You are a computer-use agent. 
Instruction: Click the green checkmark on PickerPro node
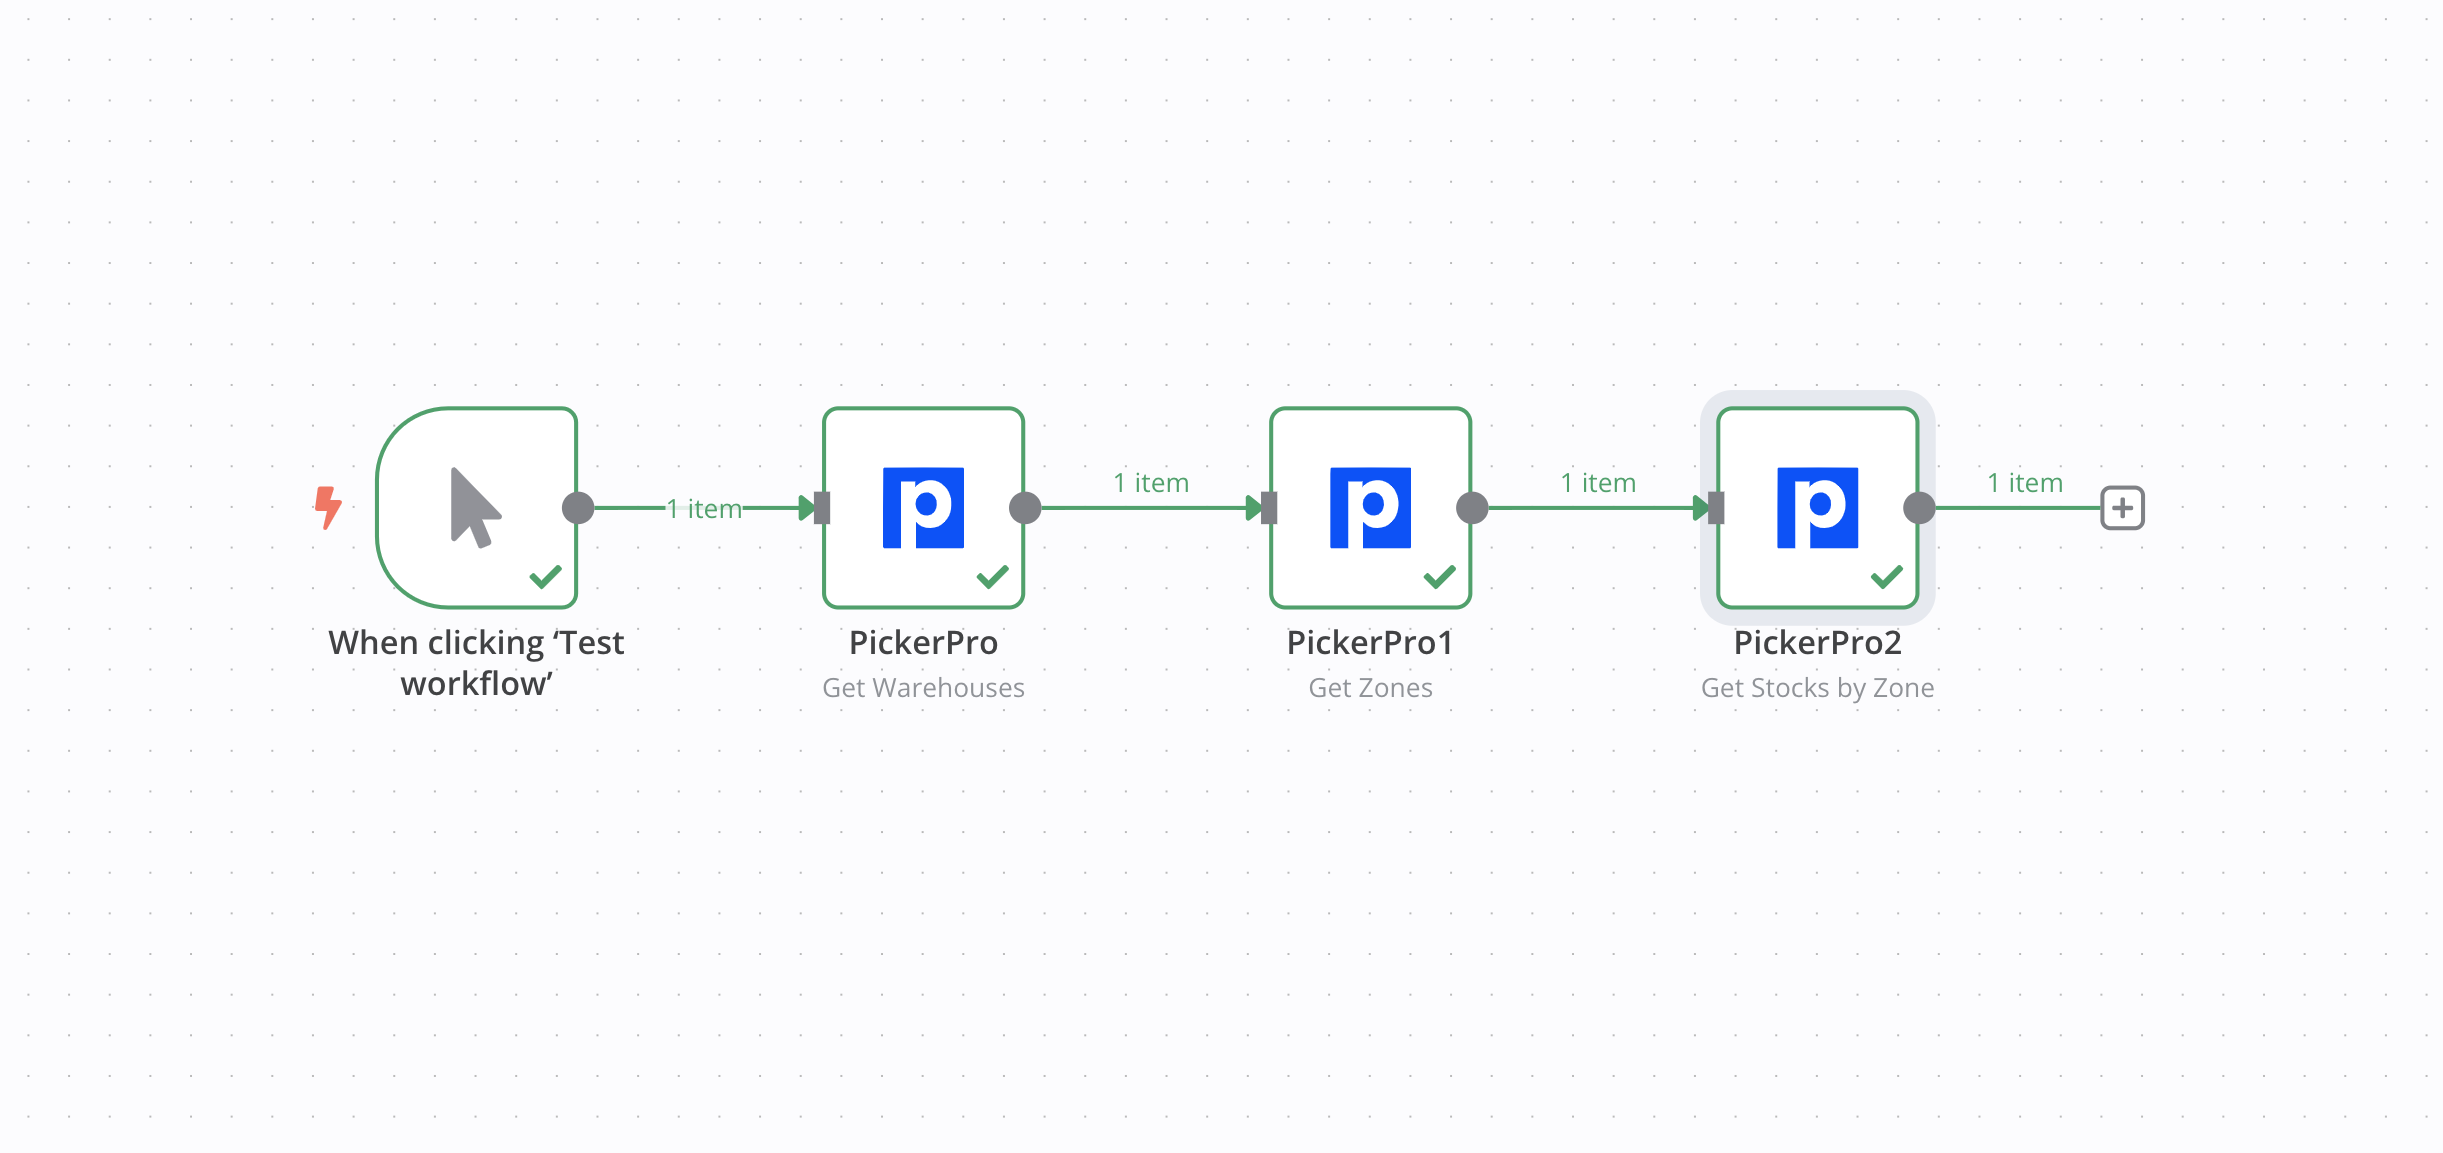pyautogui.click(x=993, y=577)
